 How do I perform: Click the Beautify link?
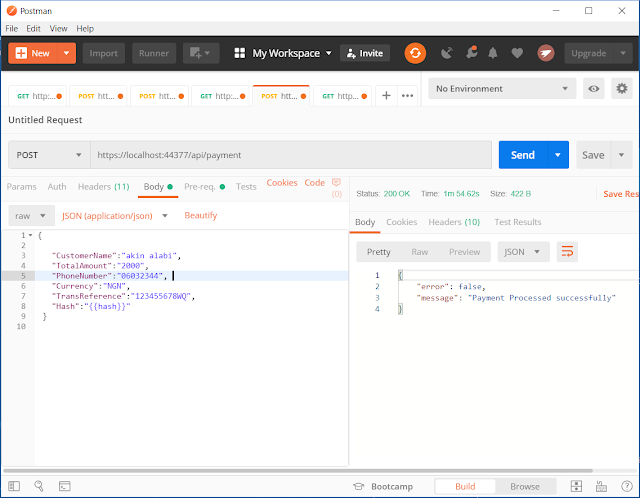point(200,216)
